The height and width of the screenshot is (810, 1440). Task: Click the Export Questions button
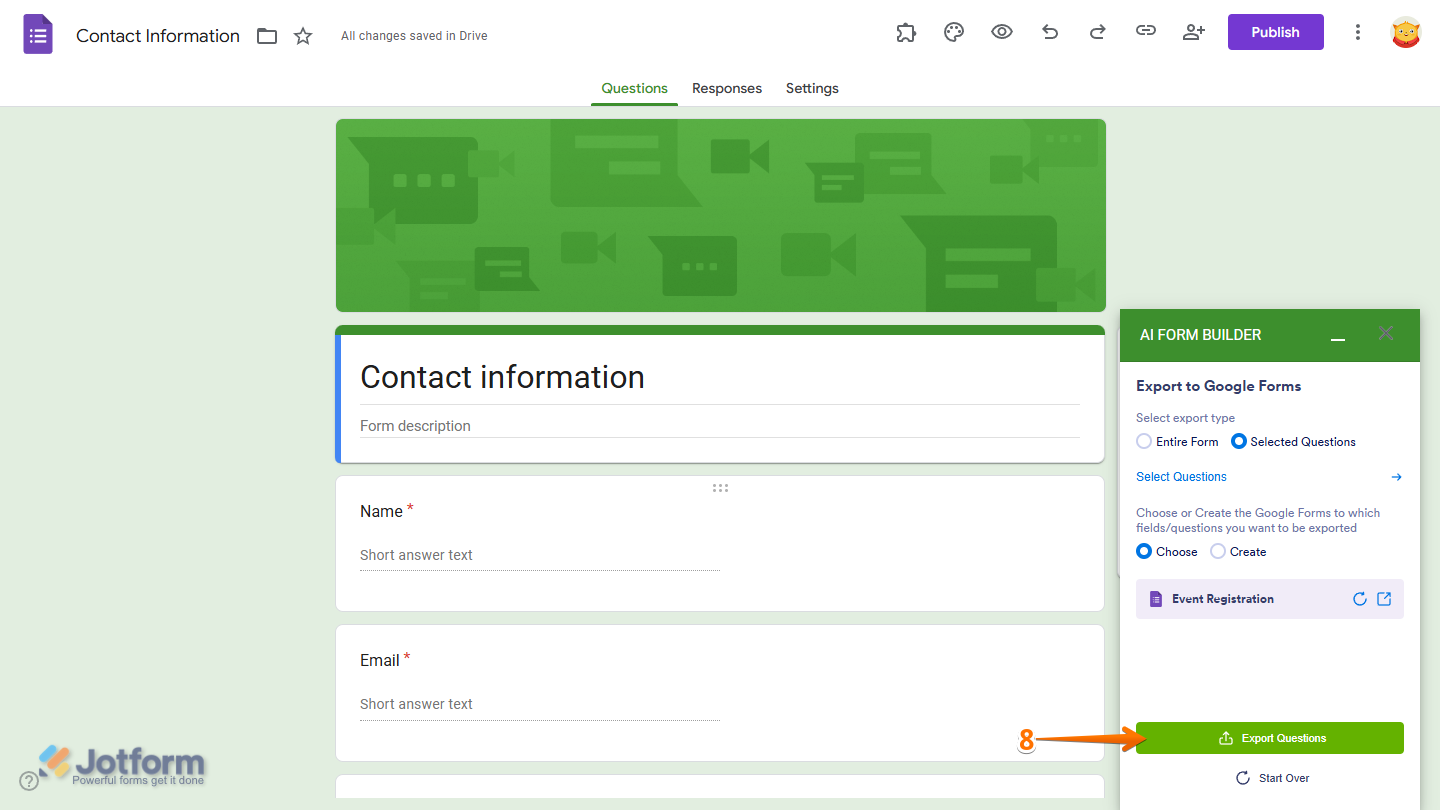point(1269,737)
